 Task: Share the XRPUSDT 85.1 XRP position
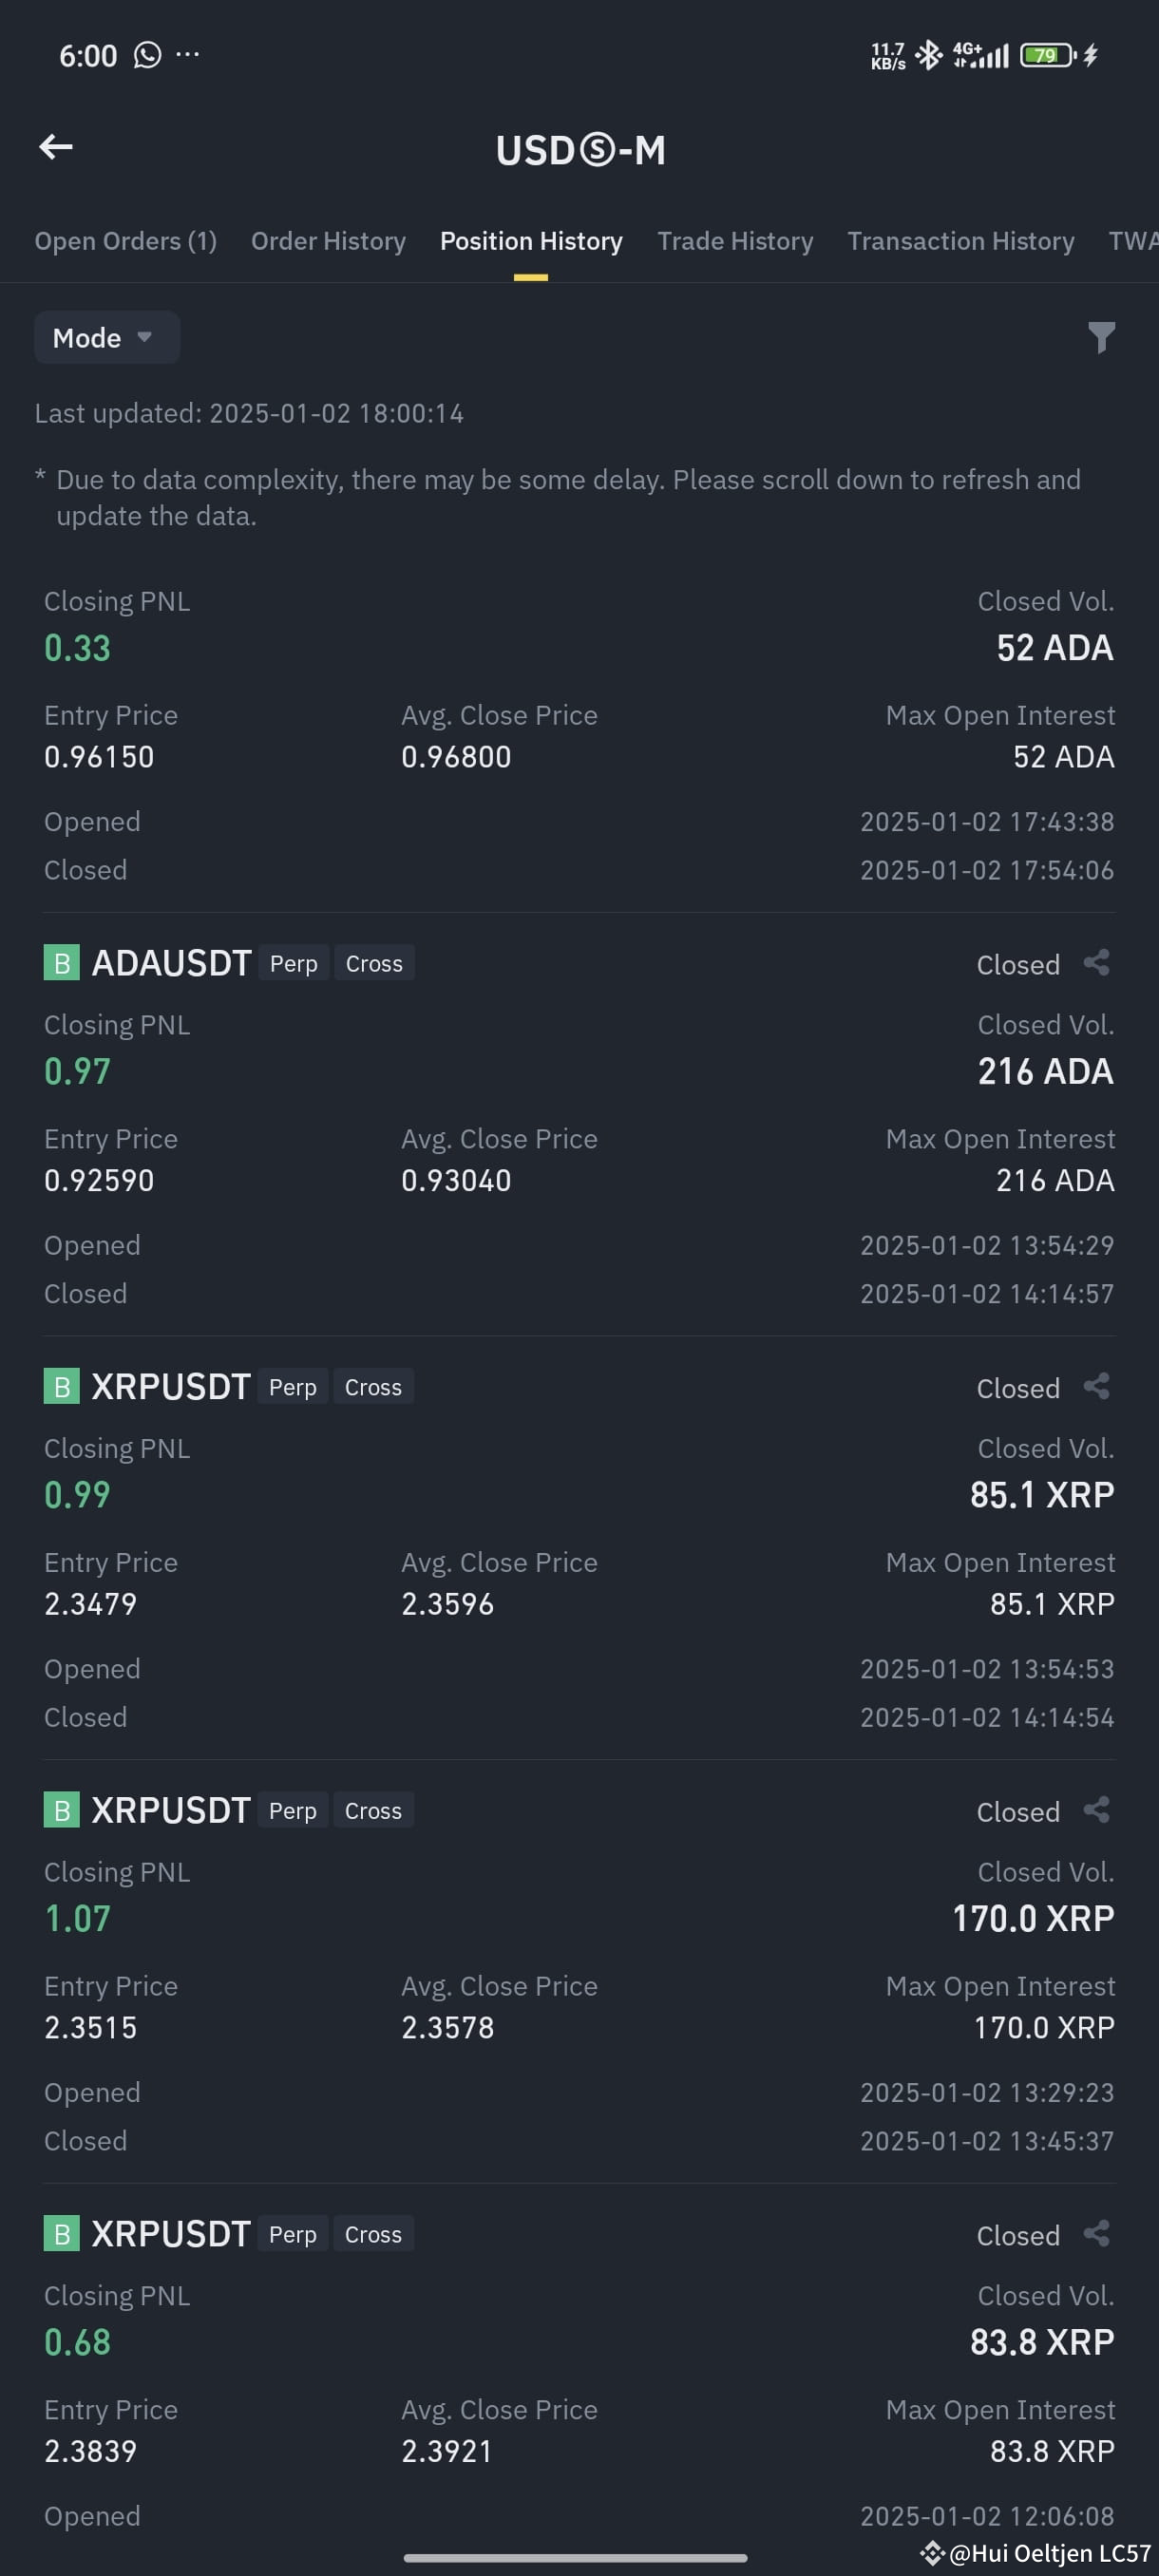pos(1097,1387)
